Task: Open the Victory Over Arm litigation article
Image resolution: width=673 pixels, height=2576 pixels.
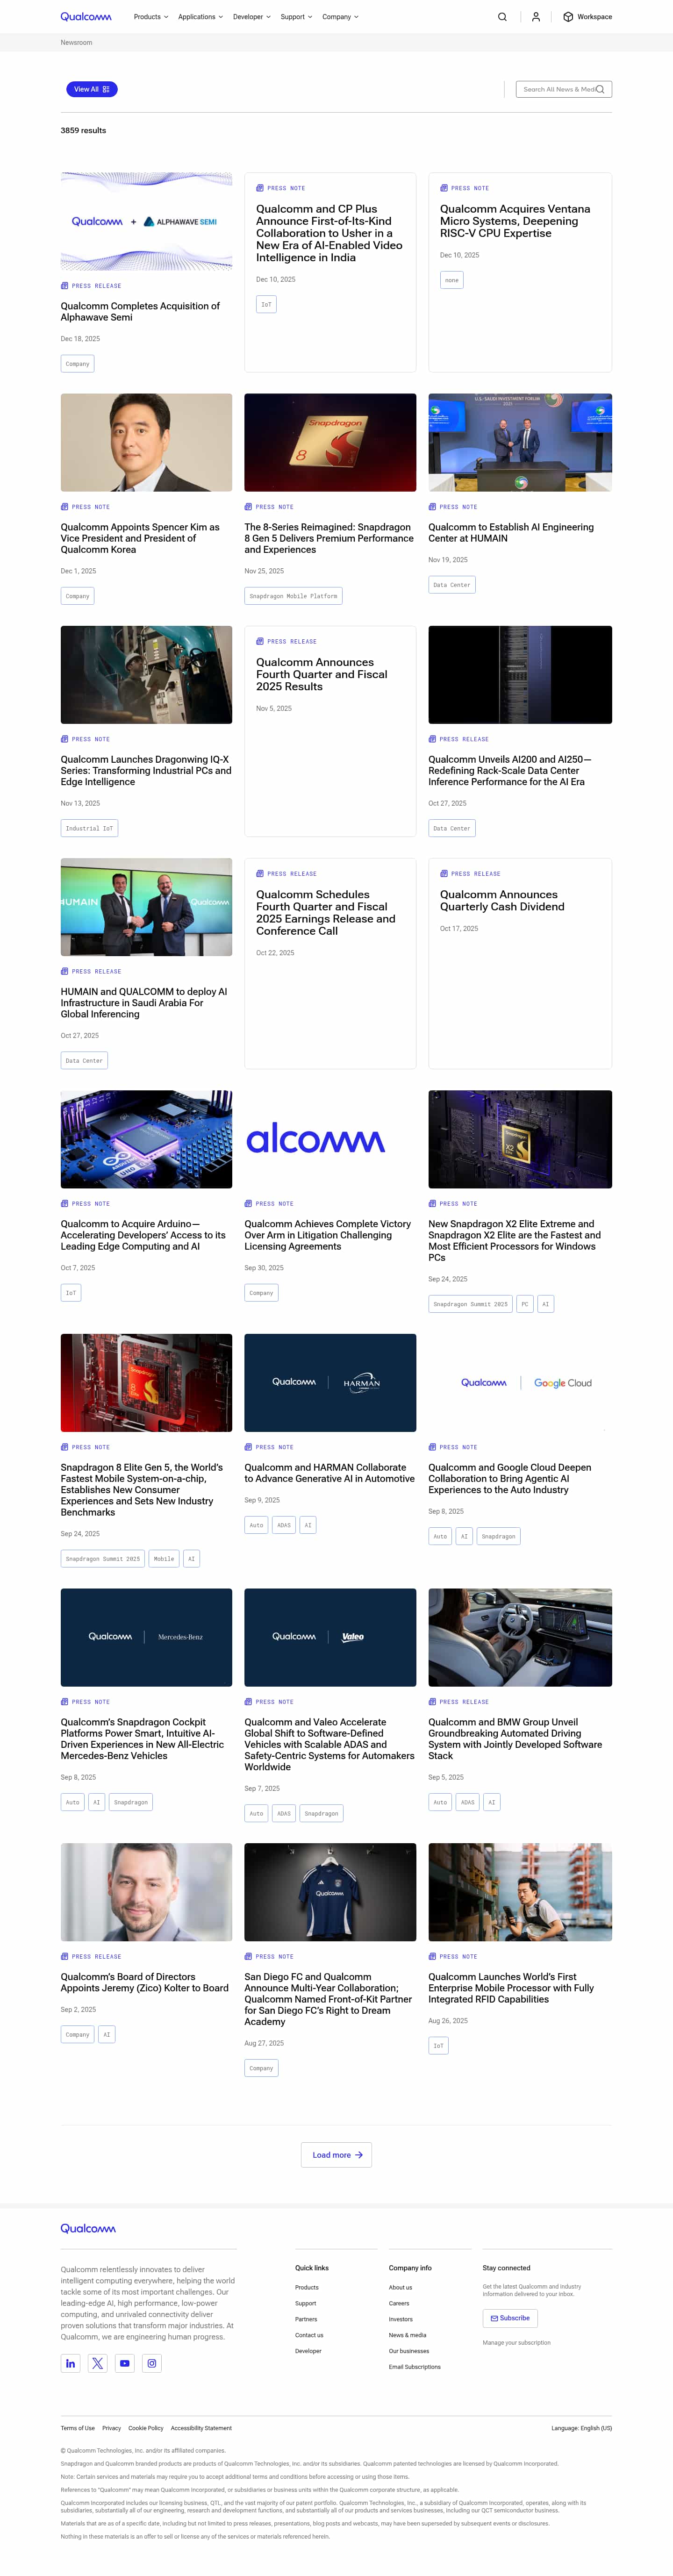Action: [328, 1235]
